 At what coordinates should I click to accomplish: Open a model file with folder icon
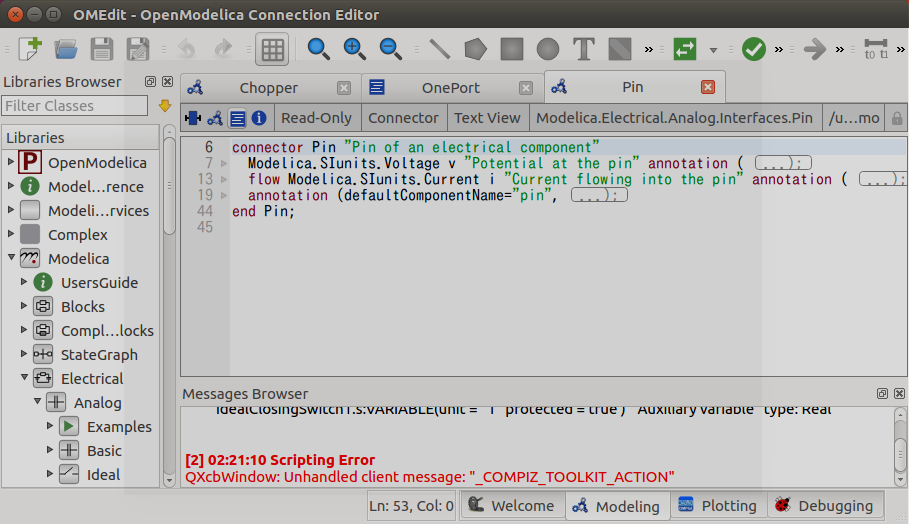66,49
